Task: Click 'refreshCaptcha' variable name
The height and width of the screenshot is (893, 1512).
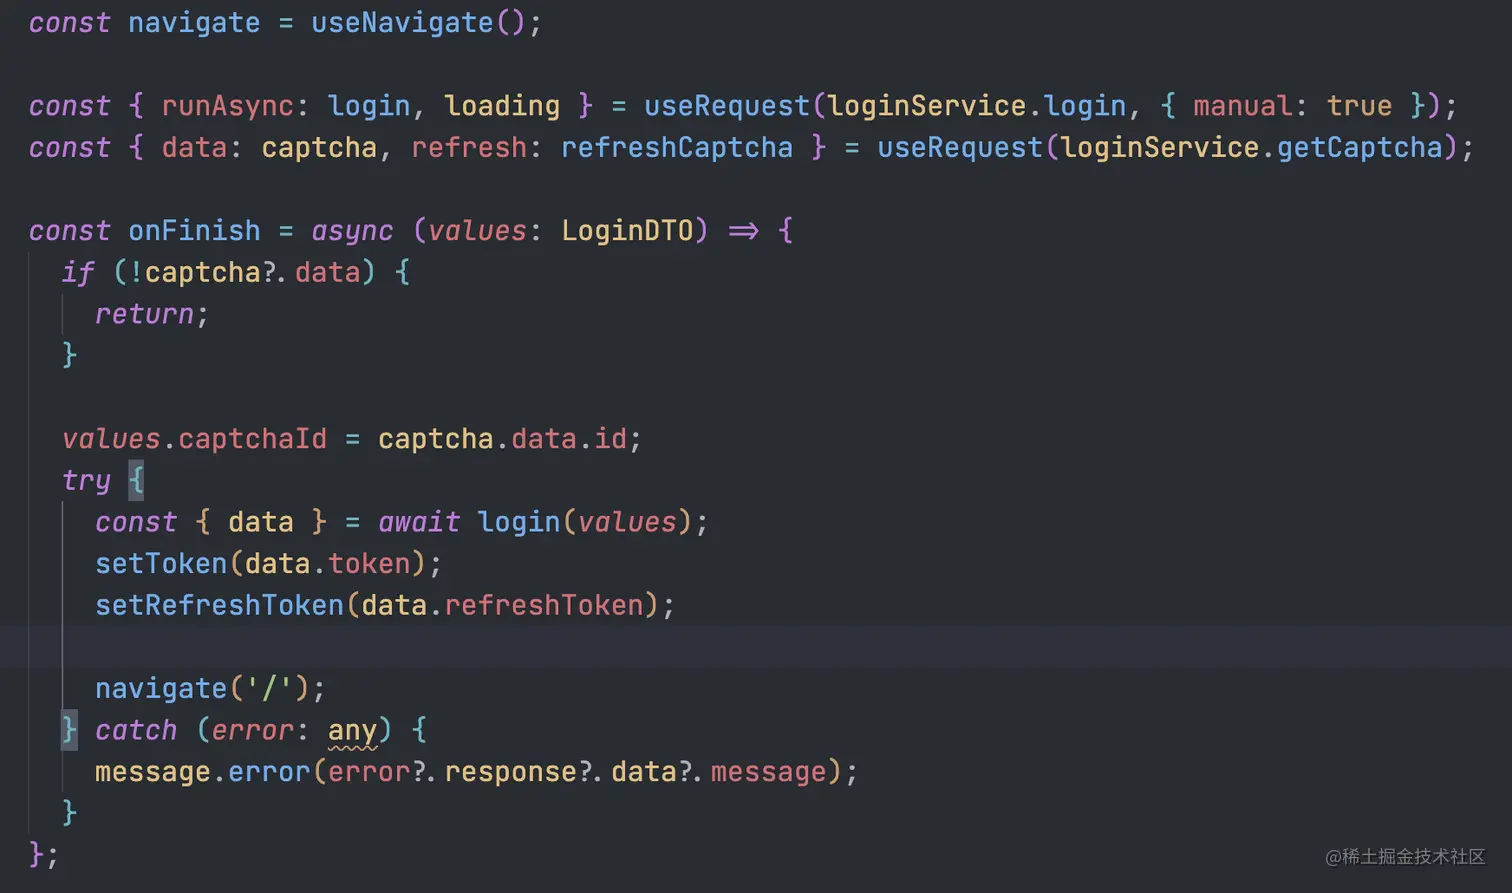Action: point(676,148)
